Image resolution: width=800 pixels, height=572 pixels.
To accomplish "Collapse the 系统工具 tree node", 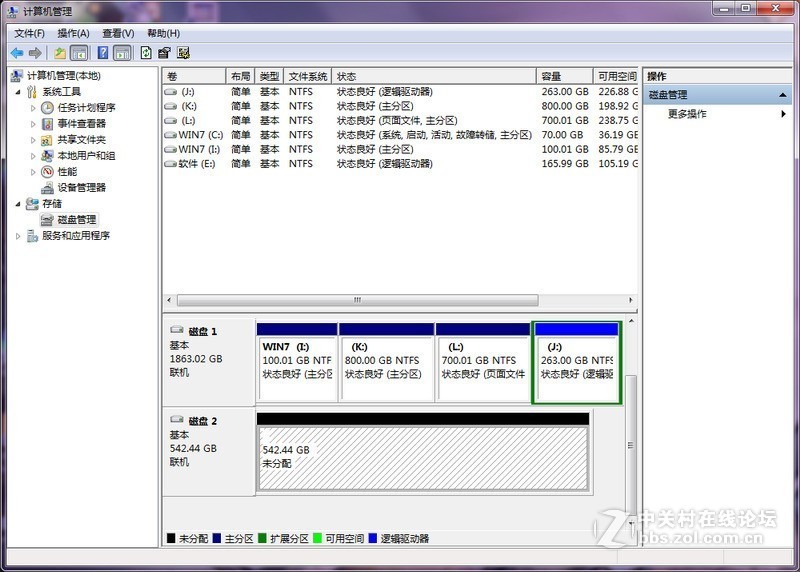I will coord(18,92).
